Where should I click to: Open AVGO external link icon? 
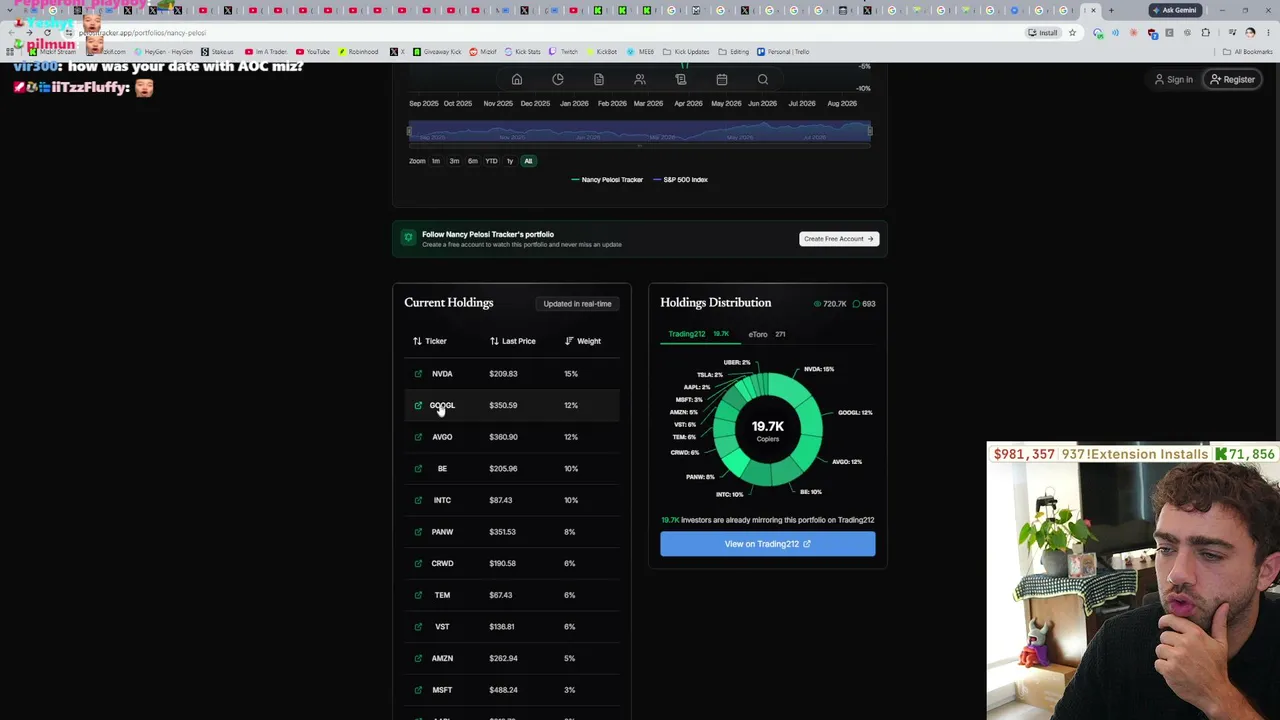click(x=418, y=437)
